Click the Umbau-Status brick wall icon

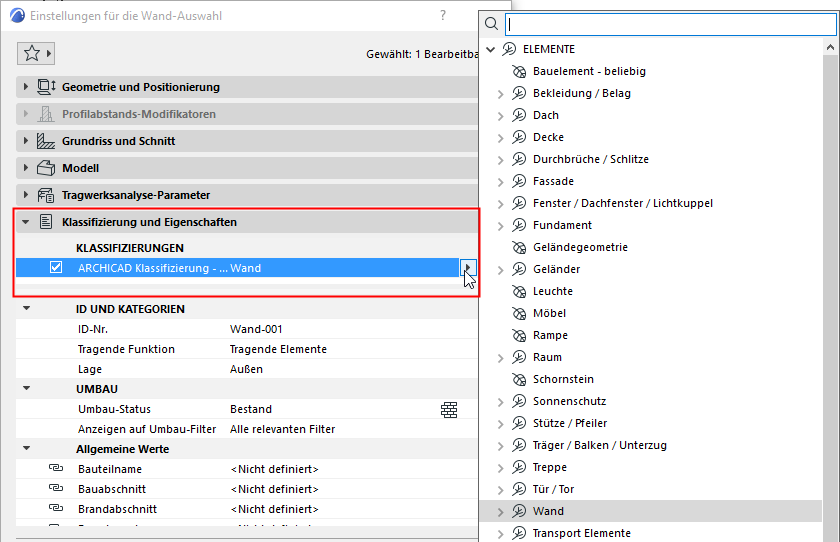coord(449,409)
